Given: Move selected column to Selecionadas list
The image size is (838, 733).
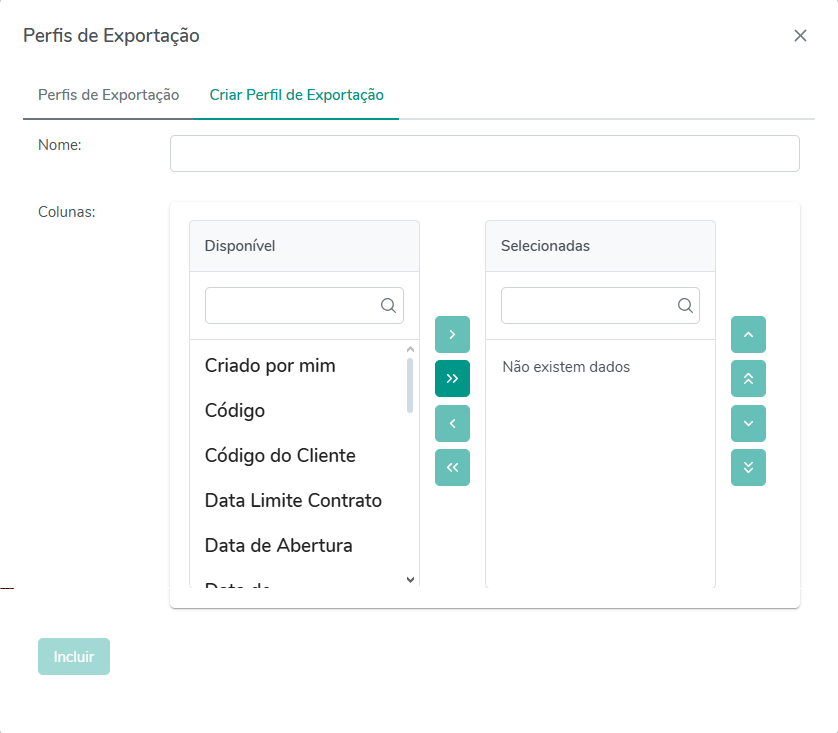Looking at the screenshot, I should (x=452, y=334).
